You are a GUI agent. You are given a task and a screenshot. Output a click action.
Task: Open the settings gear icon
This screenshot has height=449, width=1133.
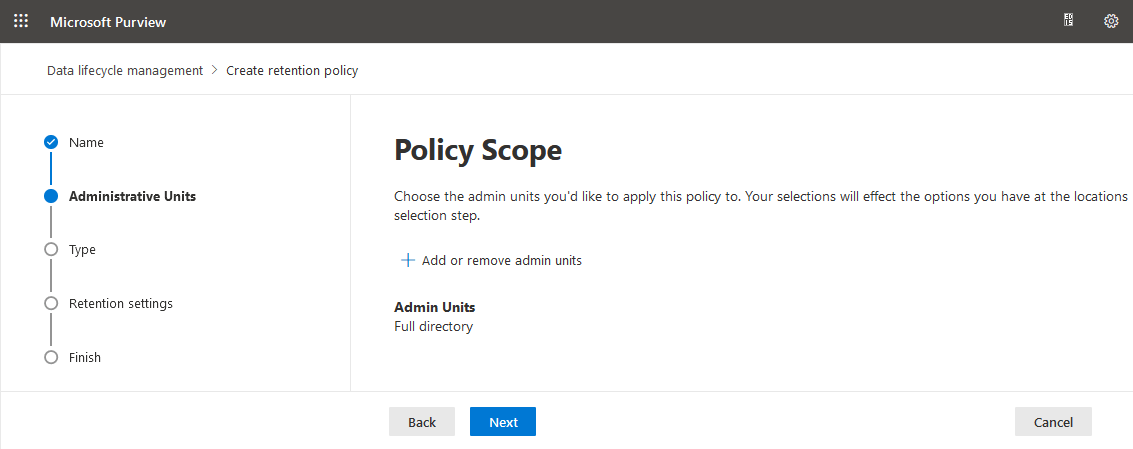[1111, 21]
